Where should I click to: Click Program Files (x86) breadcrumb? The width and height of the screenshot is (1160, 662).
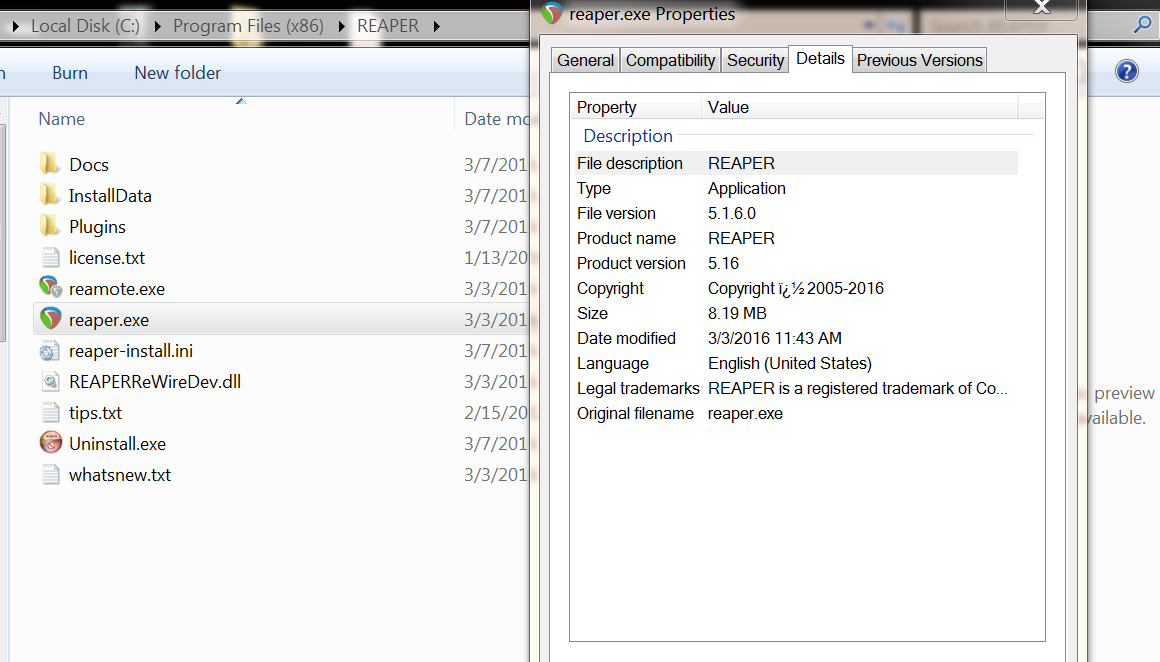tap(249, 26)
